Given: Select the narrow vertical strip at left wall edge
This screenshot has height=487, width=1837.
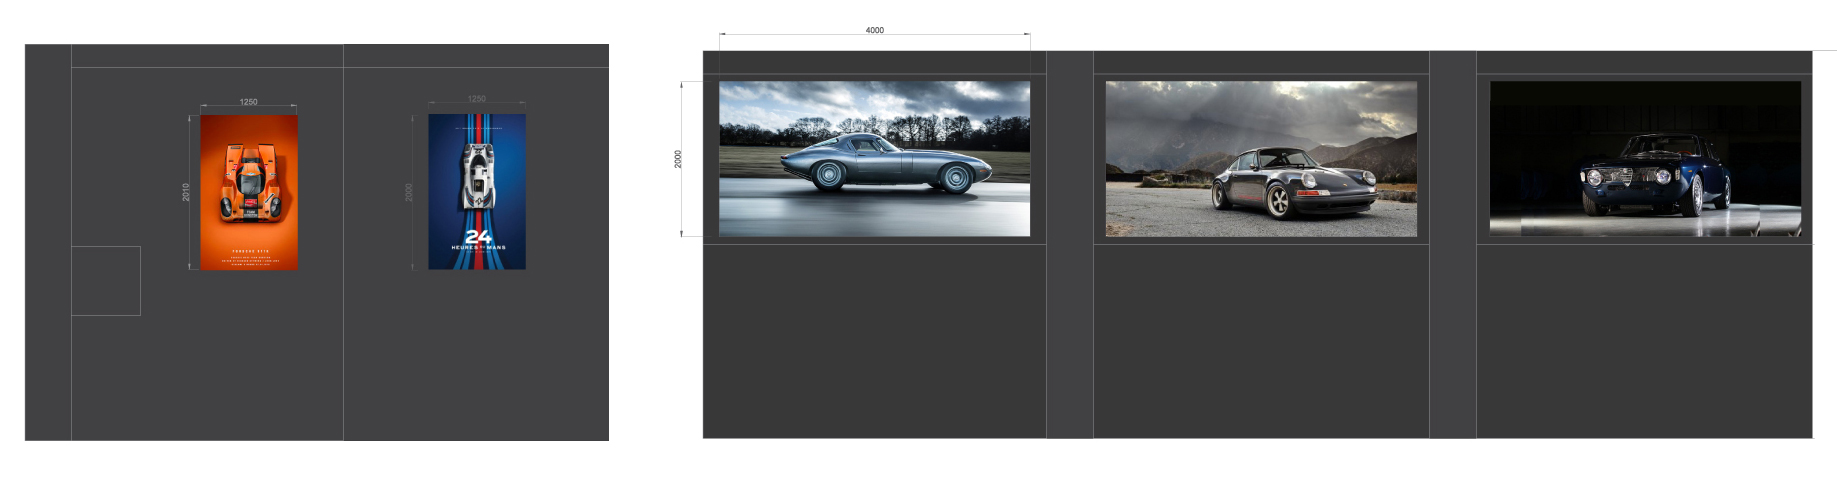Looking at the screenshot, I should pos(48,242).
